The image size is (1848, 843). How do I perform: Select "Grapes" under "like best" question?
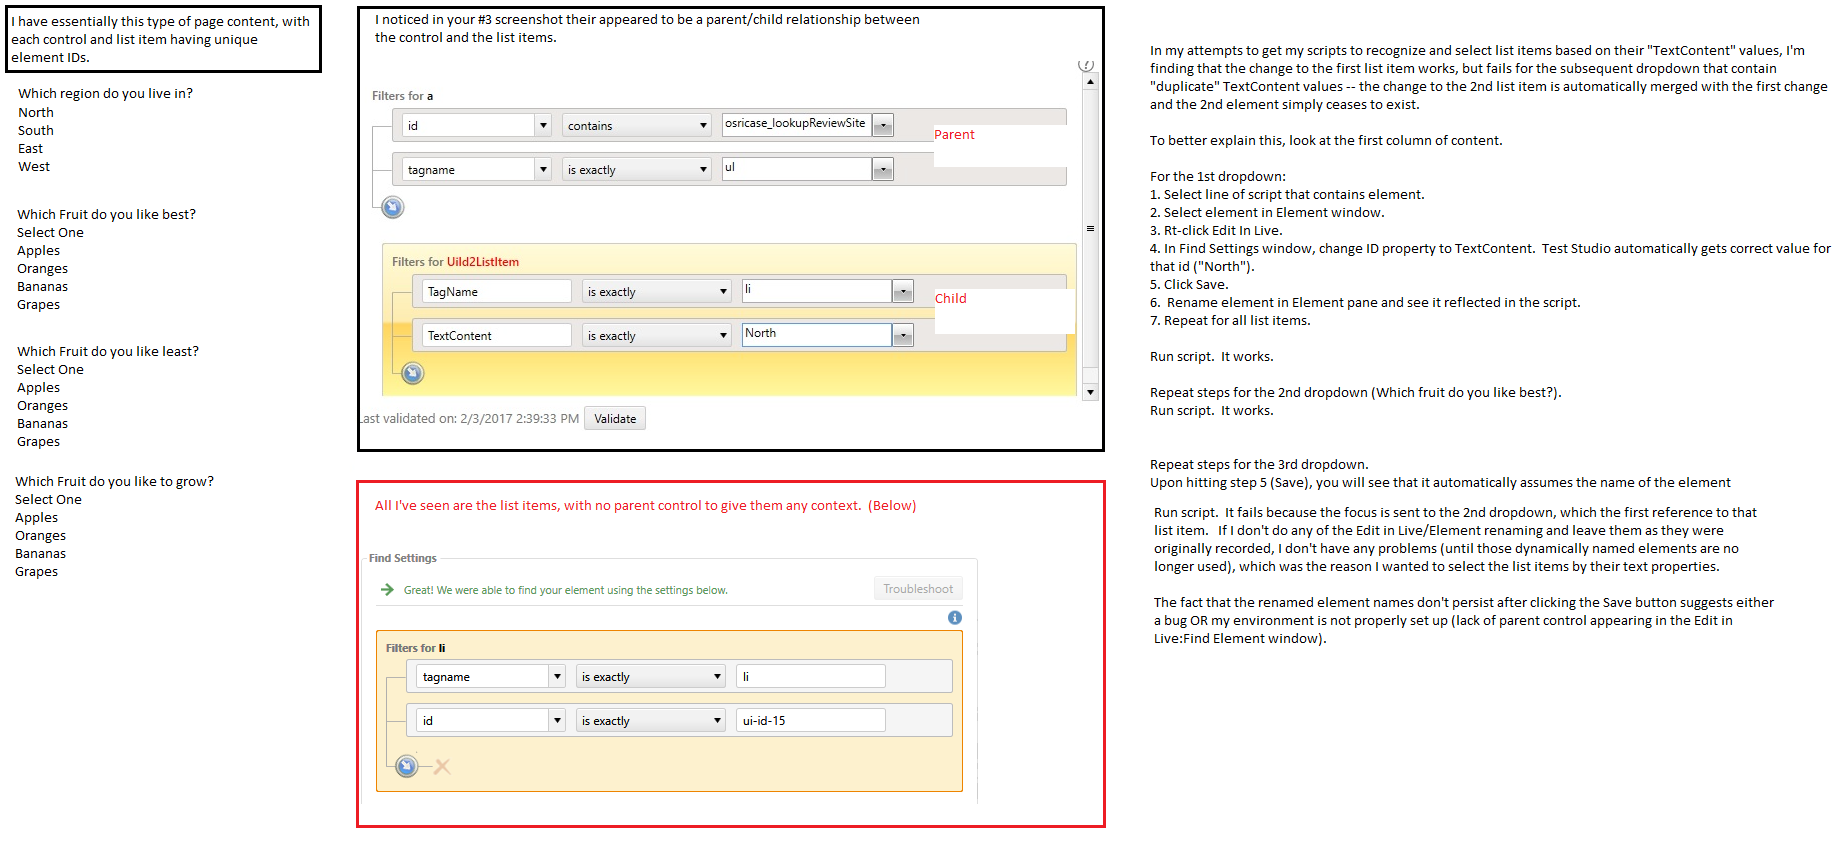tap(38, 304)
